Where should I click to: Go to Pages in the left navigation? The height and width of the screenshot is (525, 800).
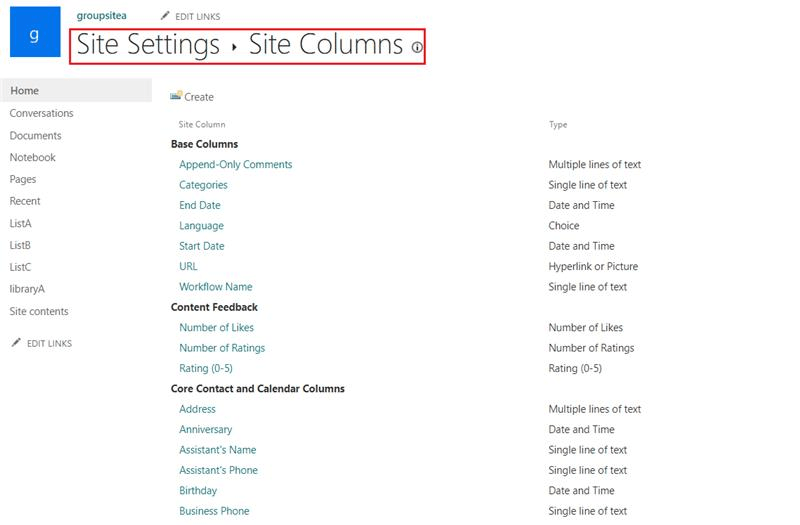pyautogui.click(x=23, y=180)
